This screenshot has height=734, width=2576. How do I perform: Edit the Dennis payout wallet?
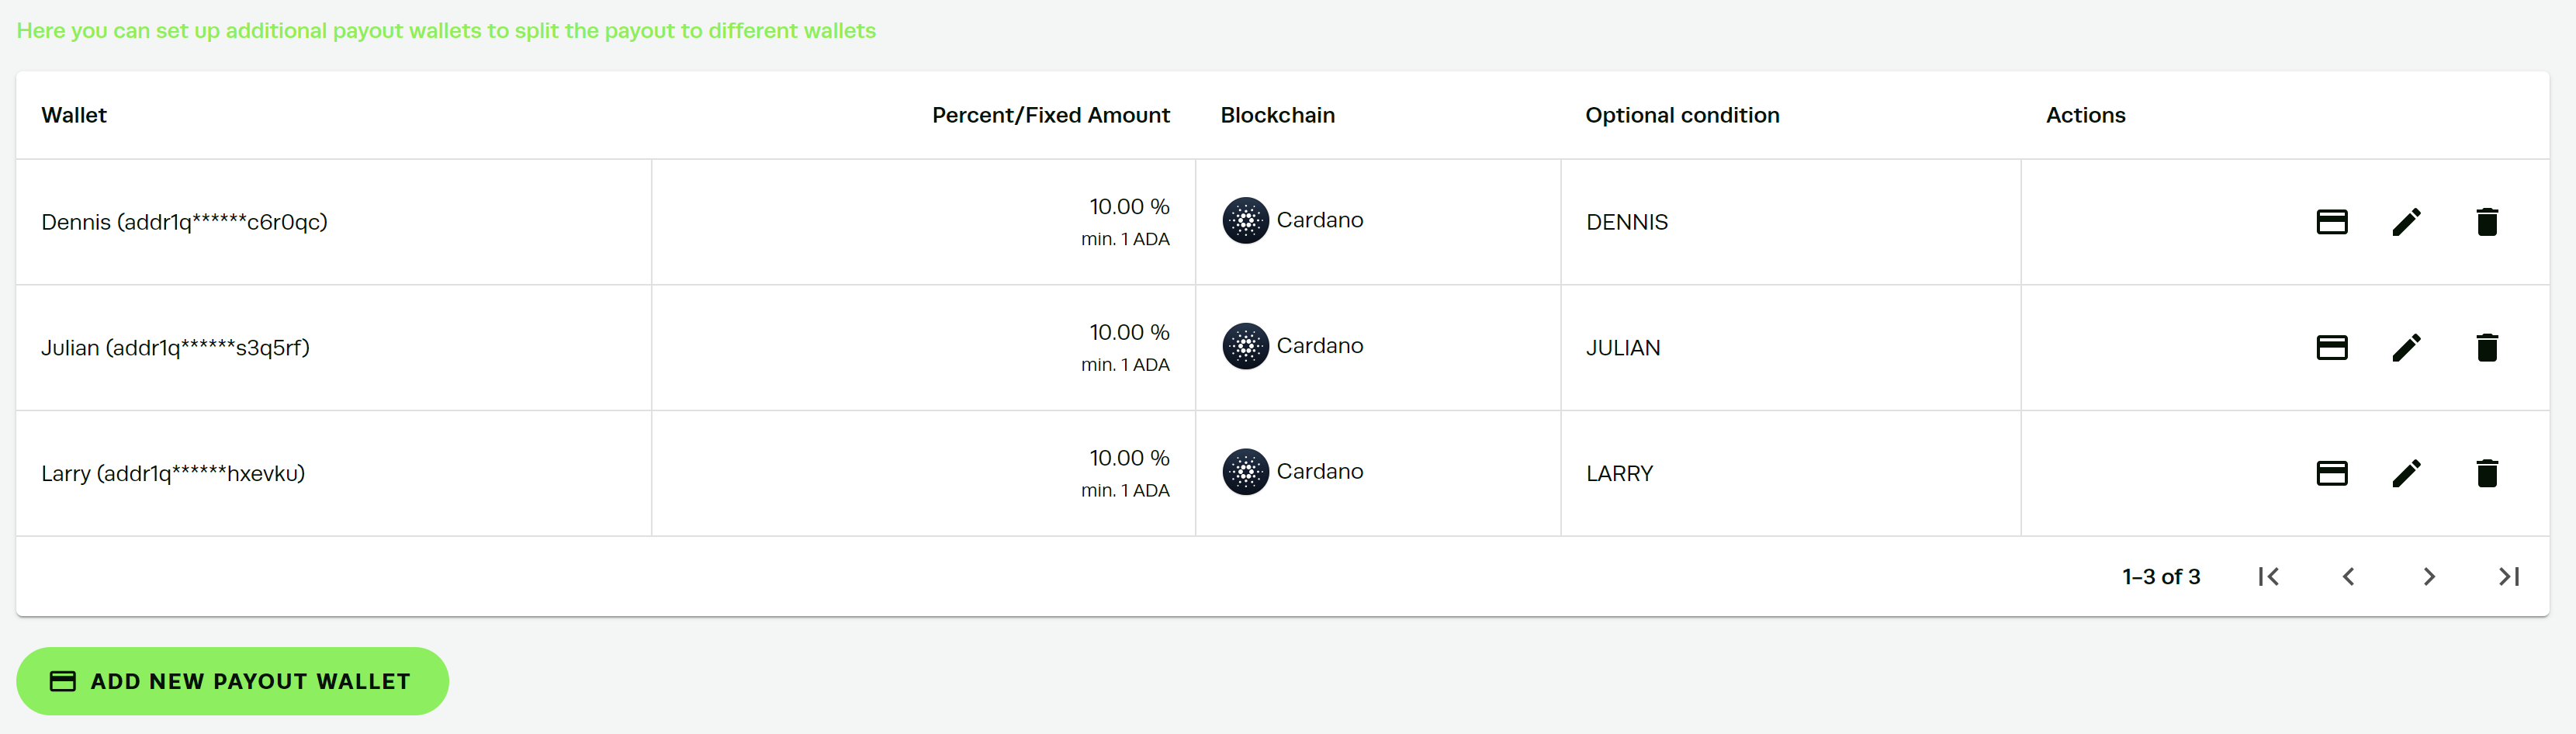(x=2407, y=222)
